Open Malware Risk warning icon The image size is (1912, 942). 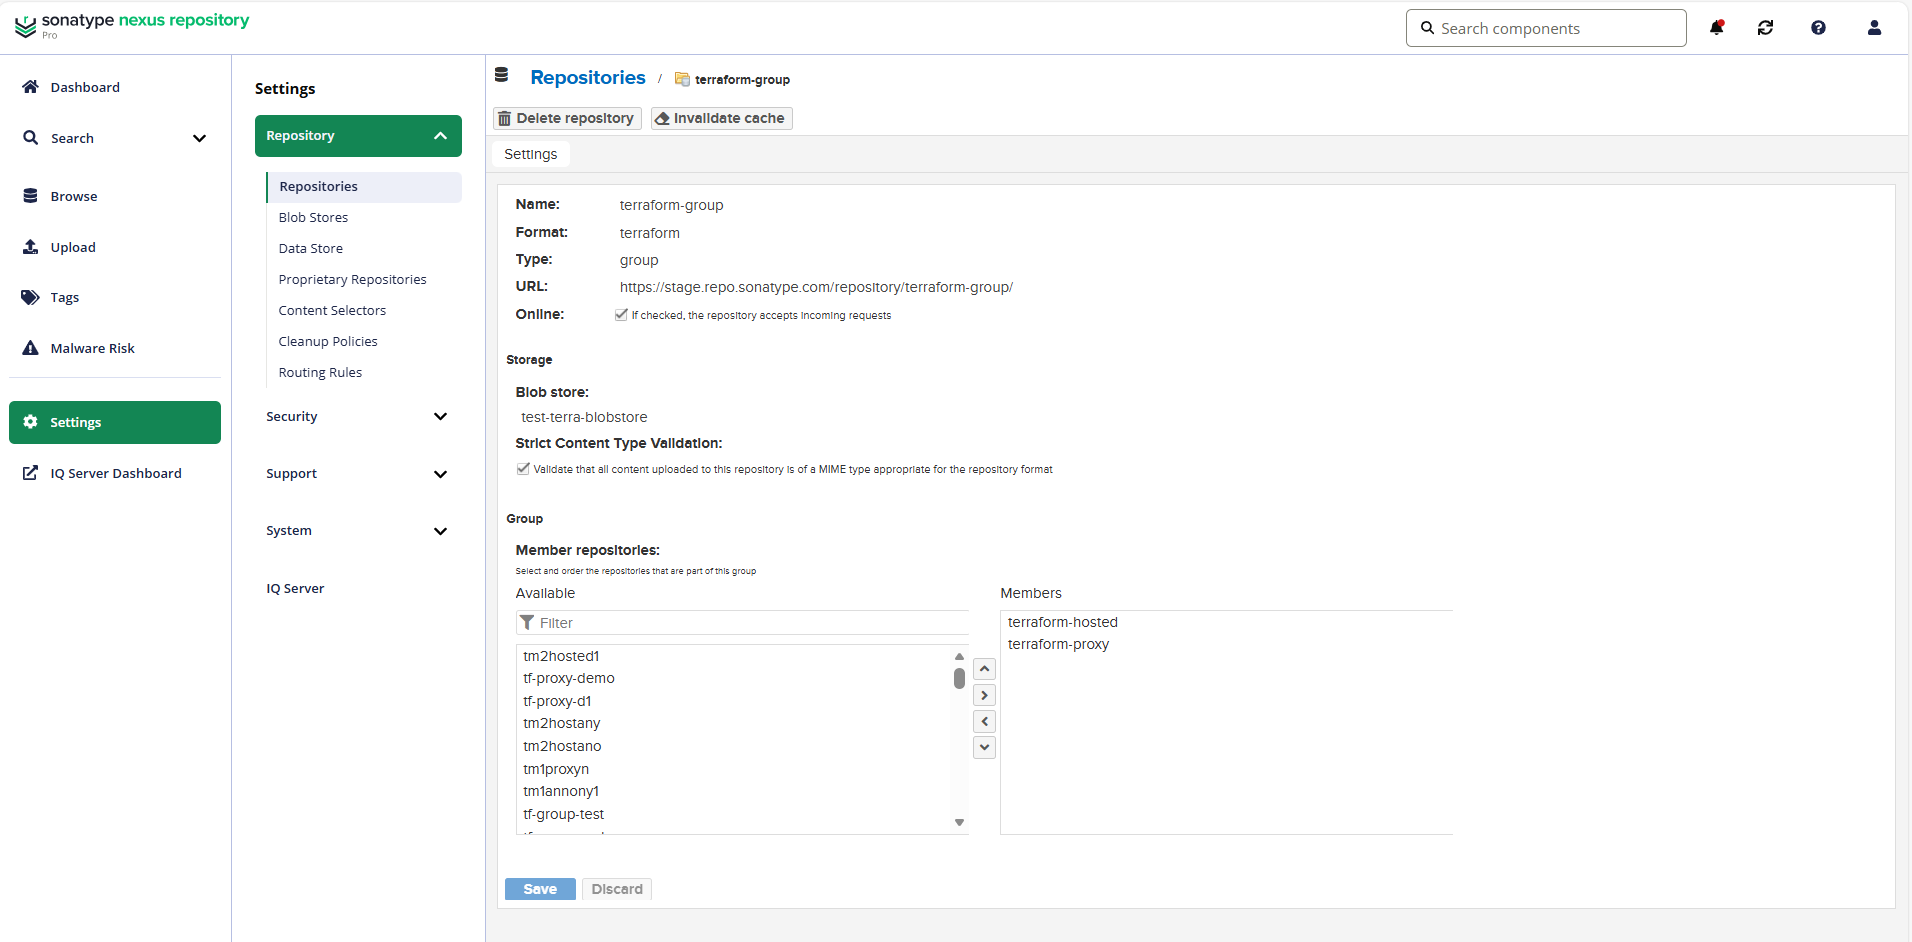pyautogui.click(x=31, y=348)
